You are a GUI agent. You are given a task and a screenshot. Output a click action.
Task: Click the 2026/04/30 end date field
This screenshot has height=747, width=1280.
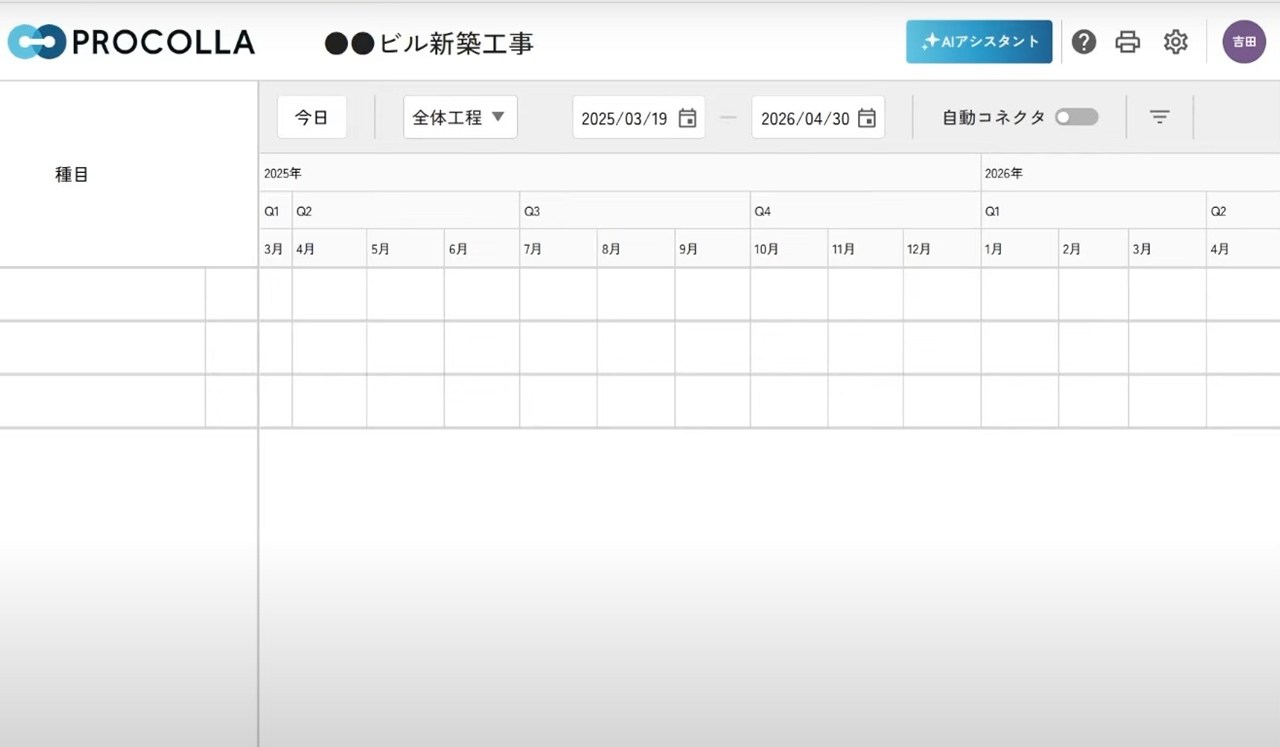[x=804, y=118]
